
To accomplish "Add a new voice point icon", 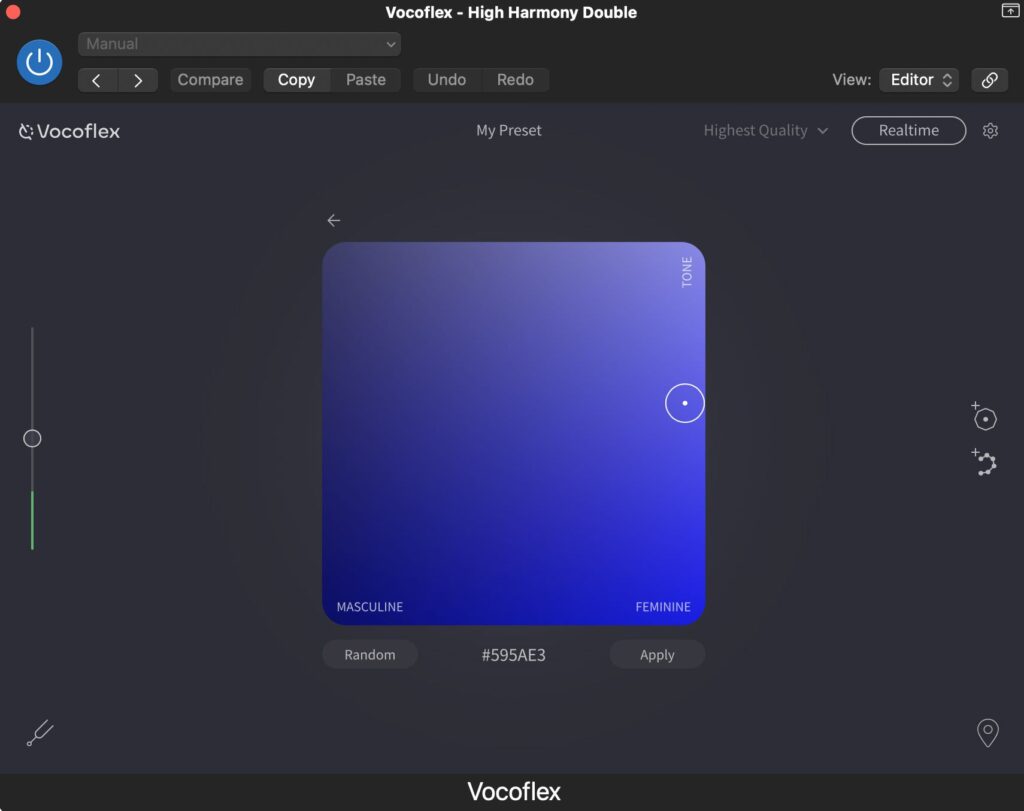I will (x=984, y=417).
